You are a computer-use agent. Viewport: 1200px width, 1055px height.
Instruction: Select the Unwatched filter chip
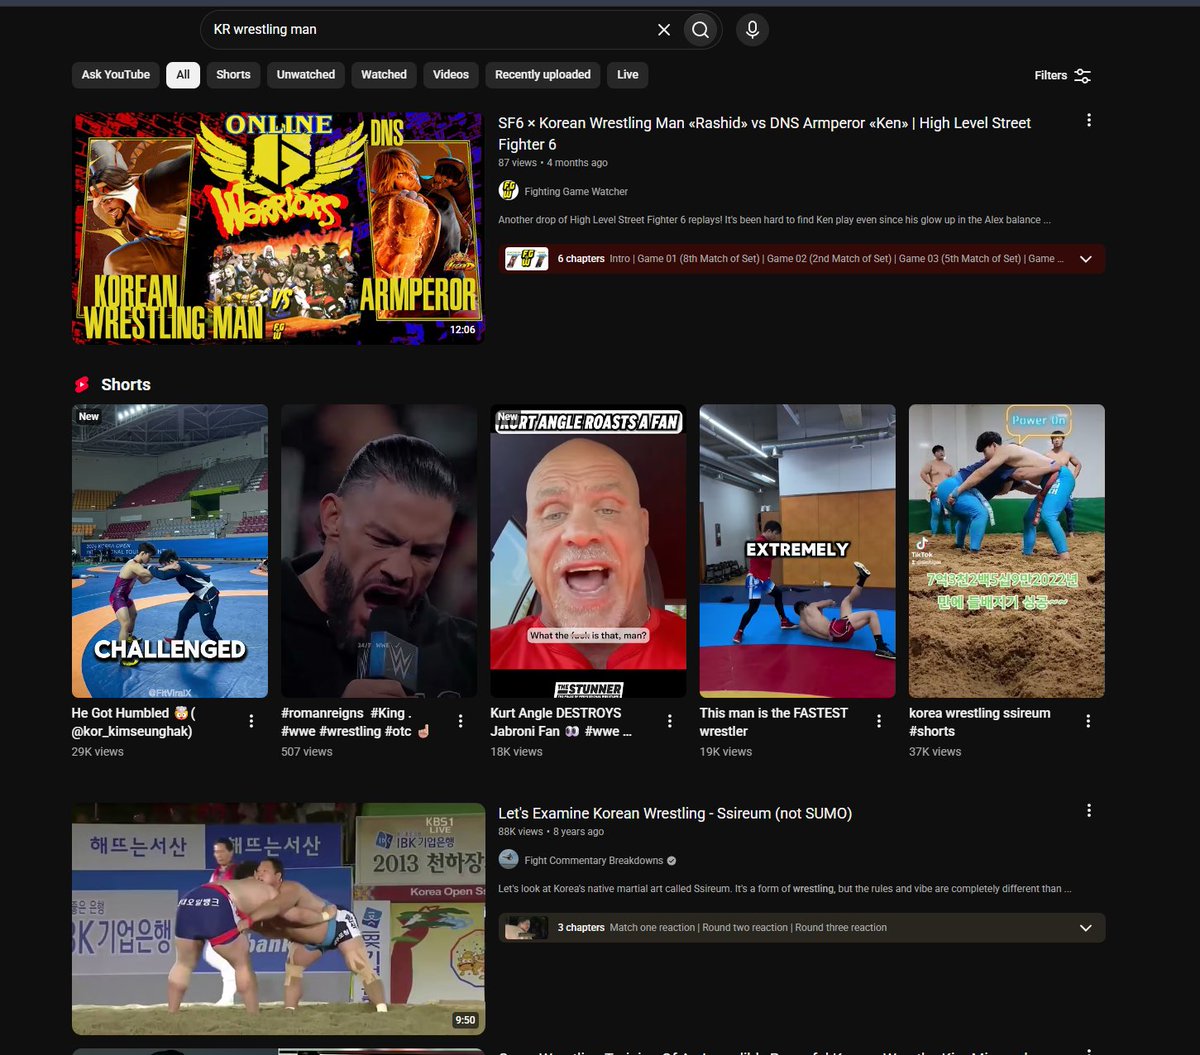pos(306,75)
